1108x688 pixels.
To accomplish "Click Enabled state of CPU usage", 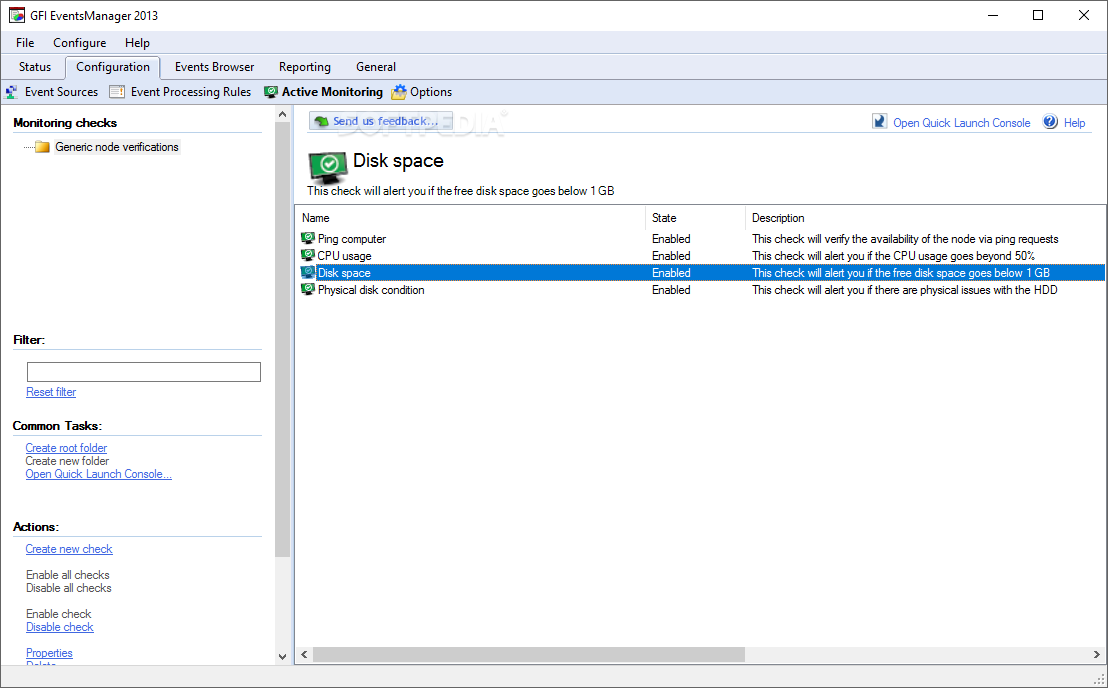I will (x=671, y=256).
